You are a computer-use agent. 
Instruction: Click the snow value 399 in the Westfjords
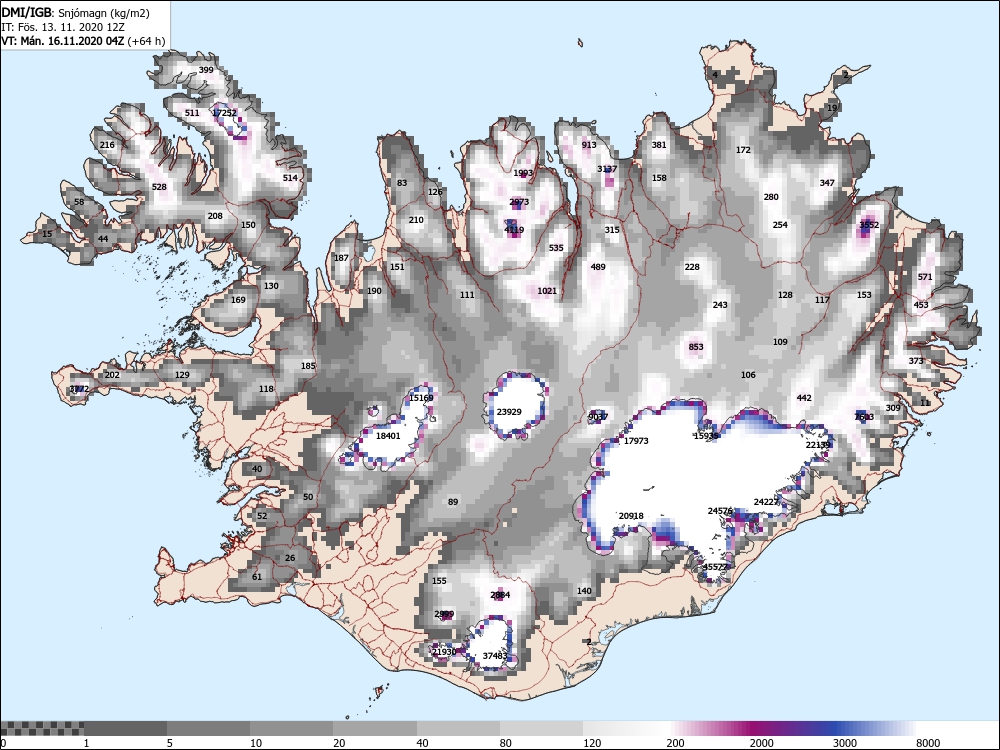(x=206, y=70)
